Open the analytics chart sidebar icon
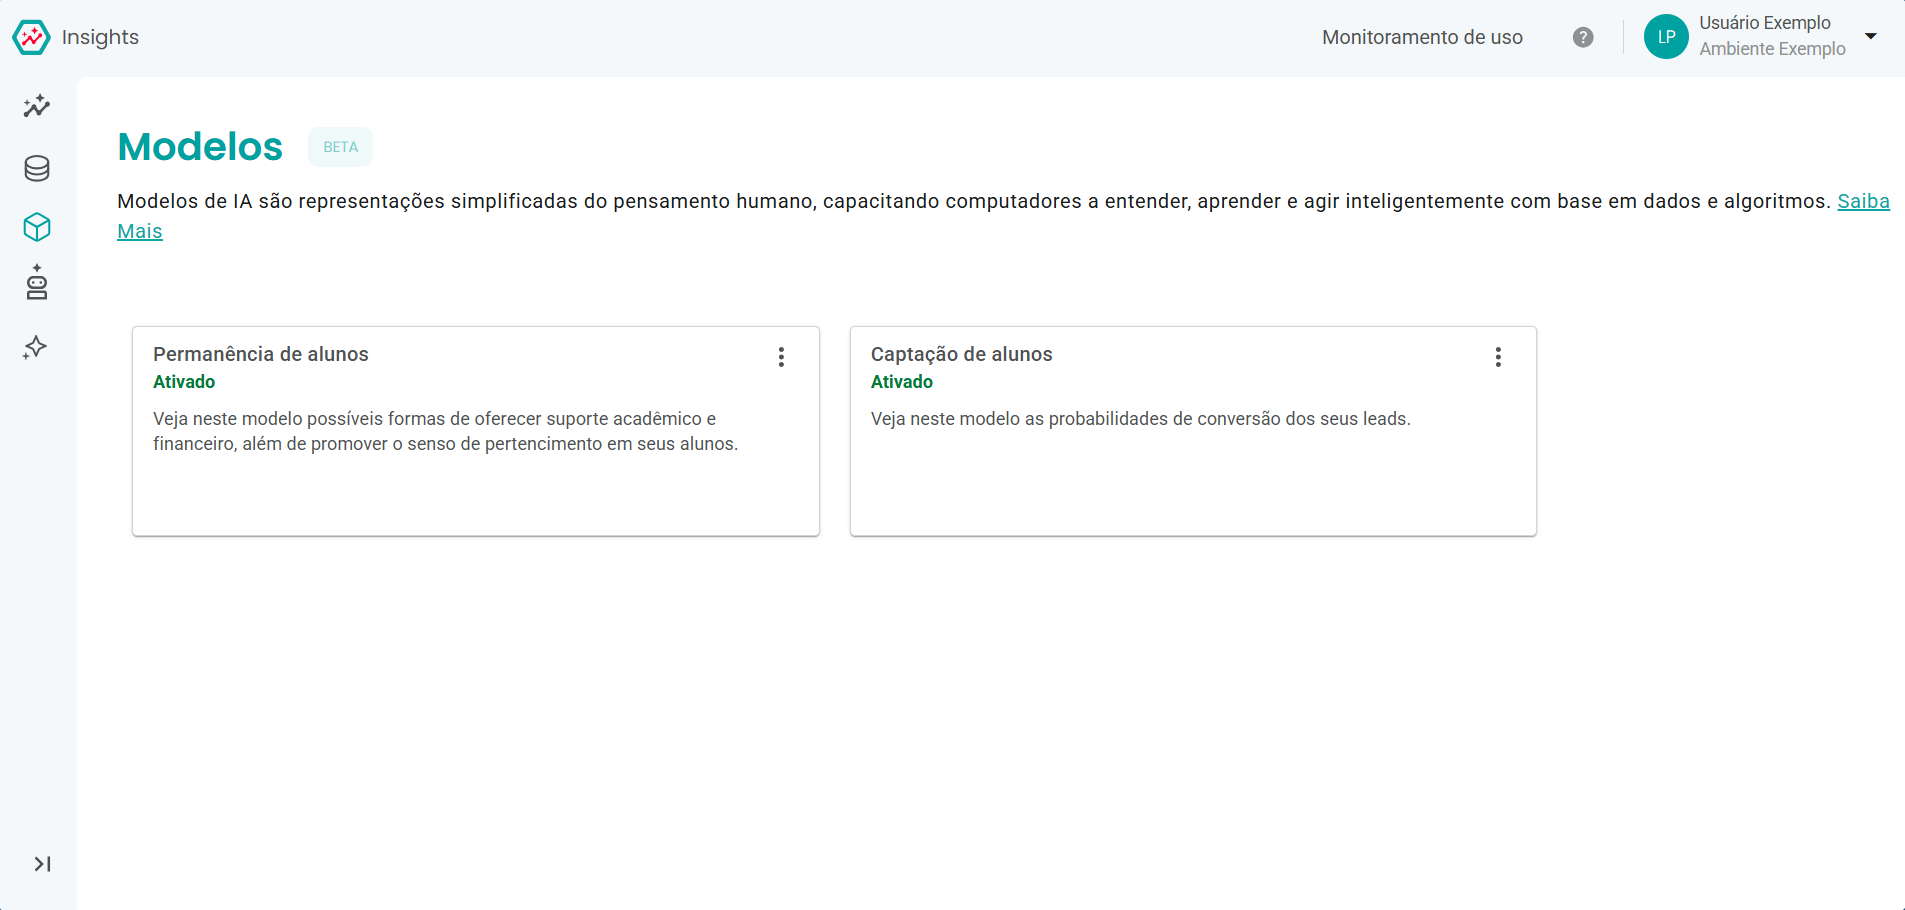 [x=37, y=106]
